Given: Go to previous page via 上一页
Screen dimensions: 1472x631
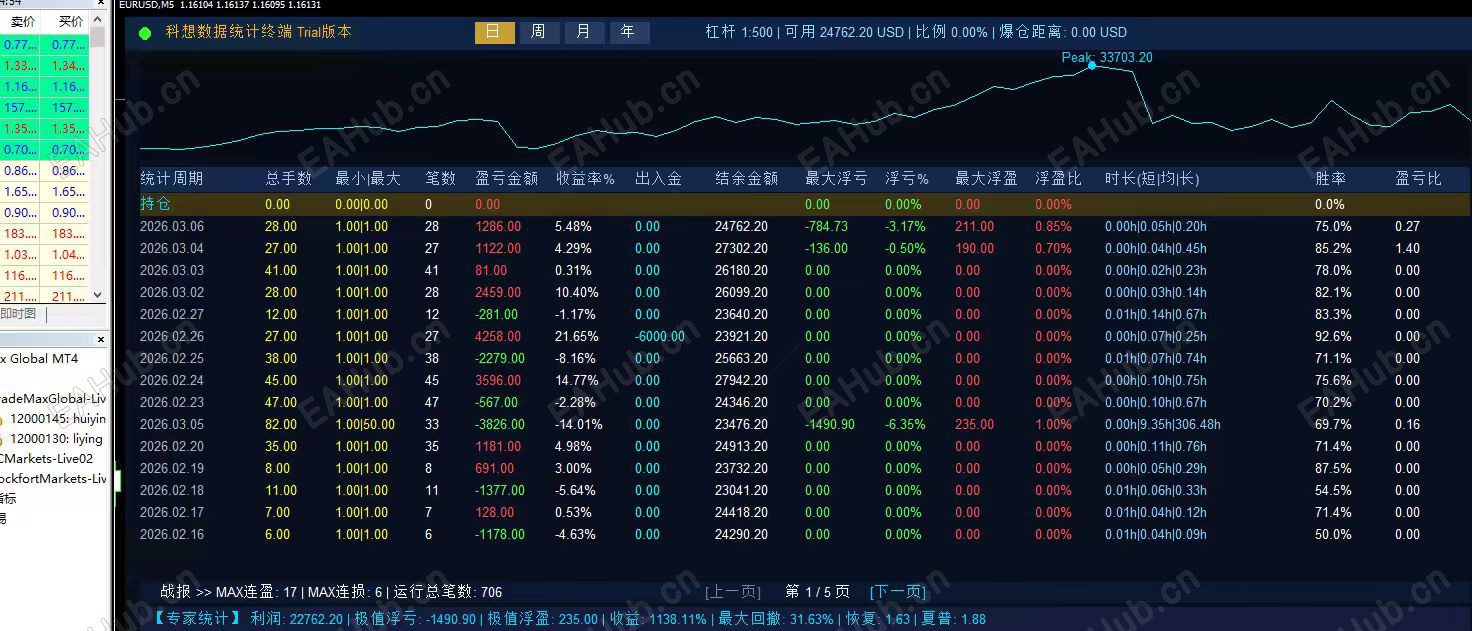Looking at the screenshot, I should (x=733, y=592).
